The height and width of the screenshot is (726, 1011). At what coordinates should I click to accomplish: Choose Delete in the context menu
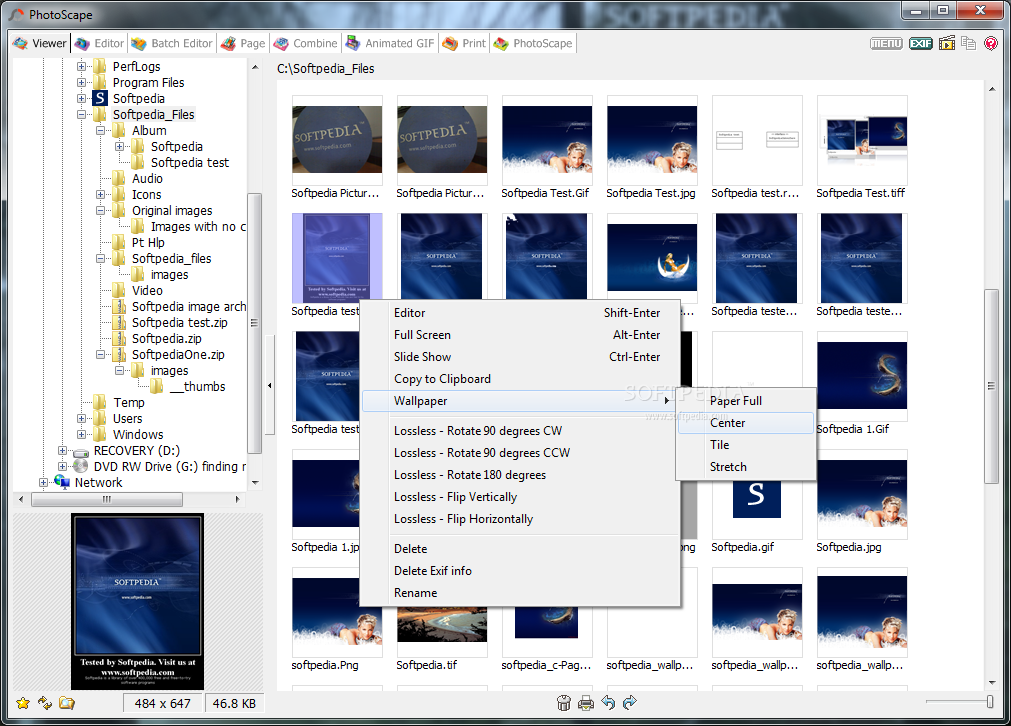[x=521, y=549]
